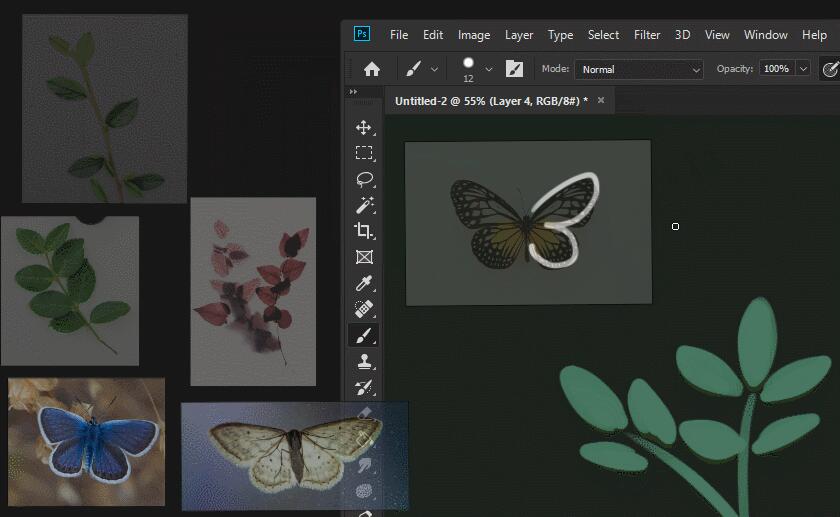Expand the toolbar double-arrow

click(x=353, y=92)
